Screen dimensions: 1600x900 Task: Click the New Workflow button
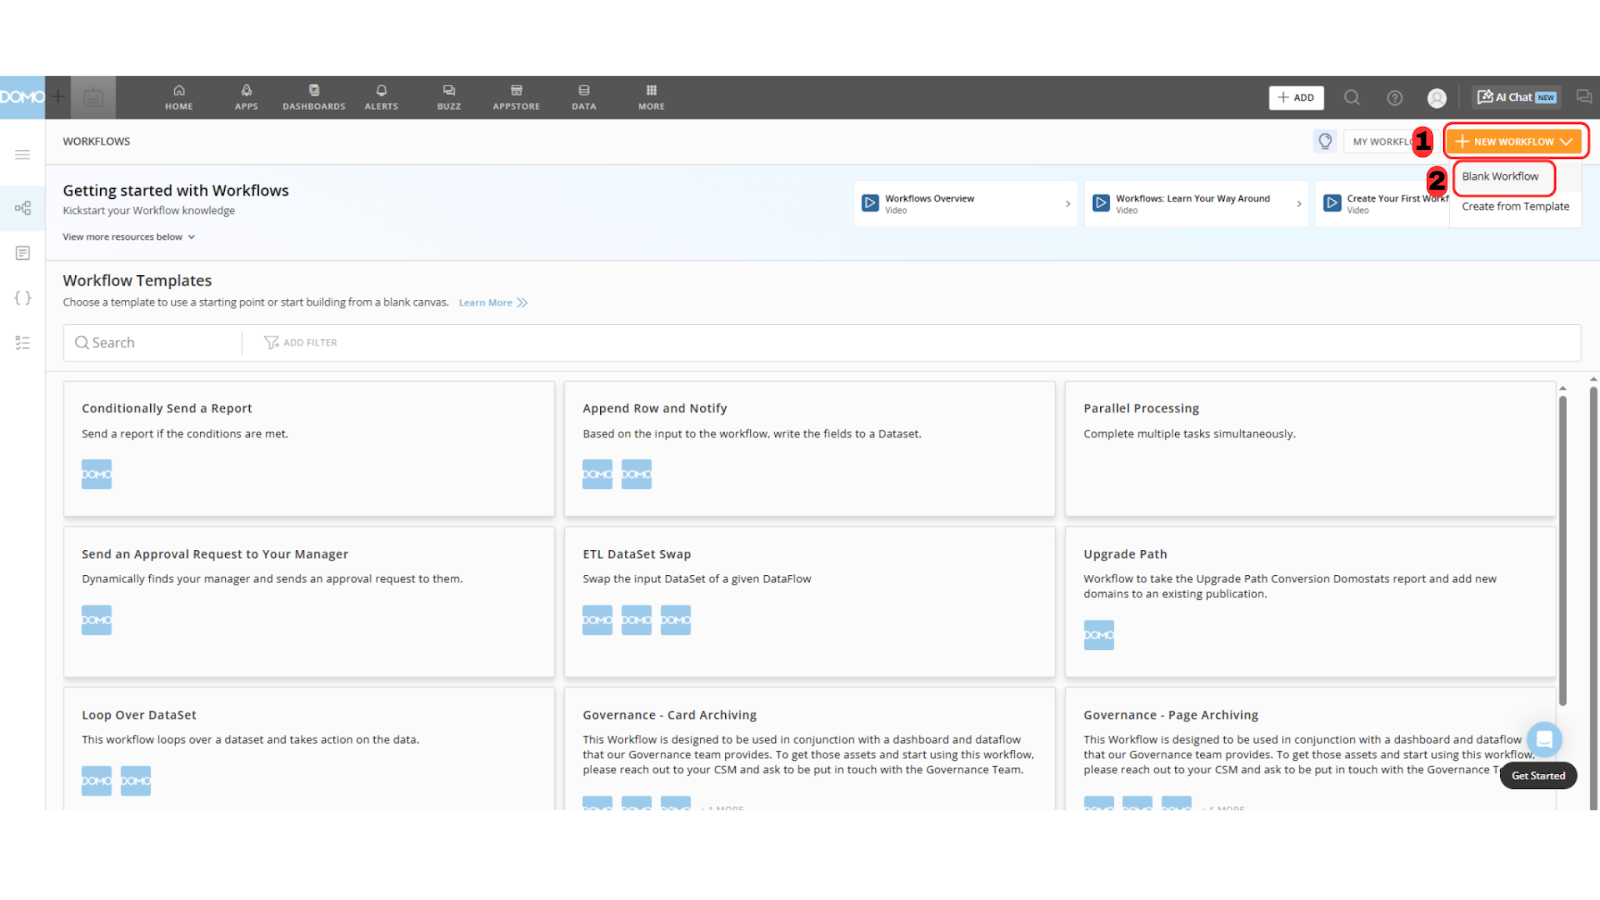coord(1514,141)
